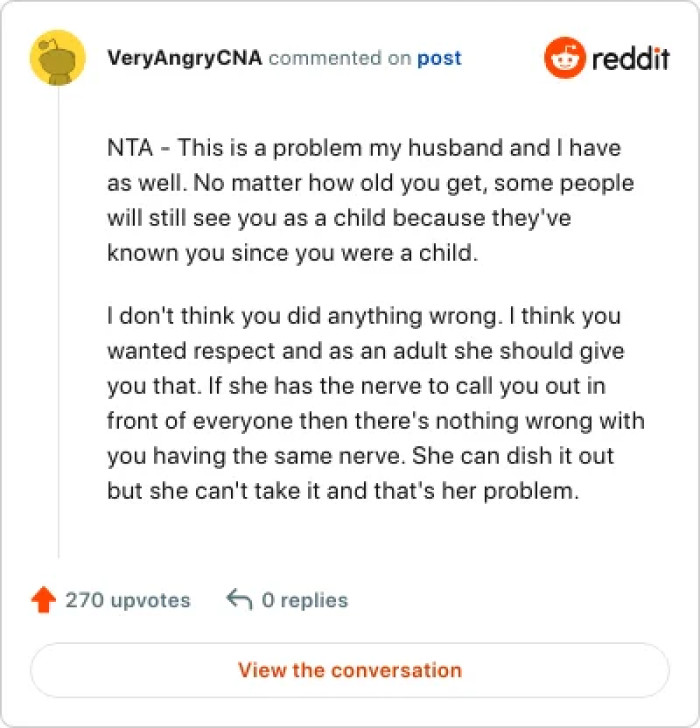Click the line starting "you having the same nerve"
Viewport: 700px width, 728px height.
360,457
